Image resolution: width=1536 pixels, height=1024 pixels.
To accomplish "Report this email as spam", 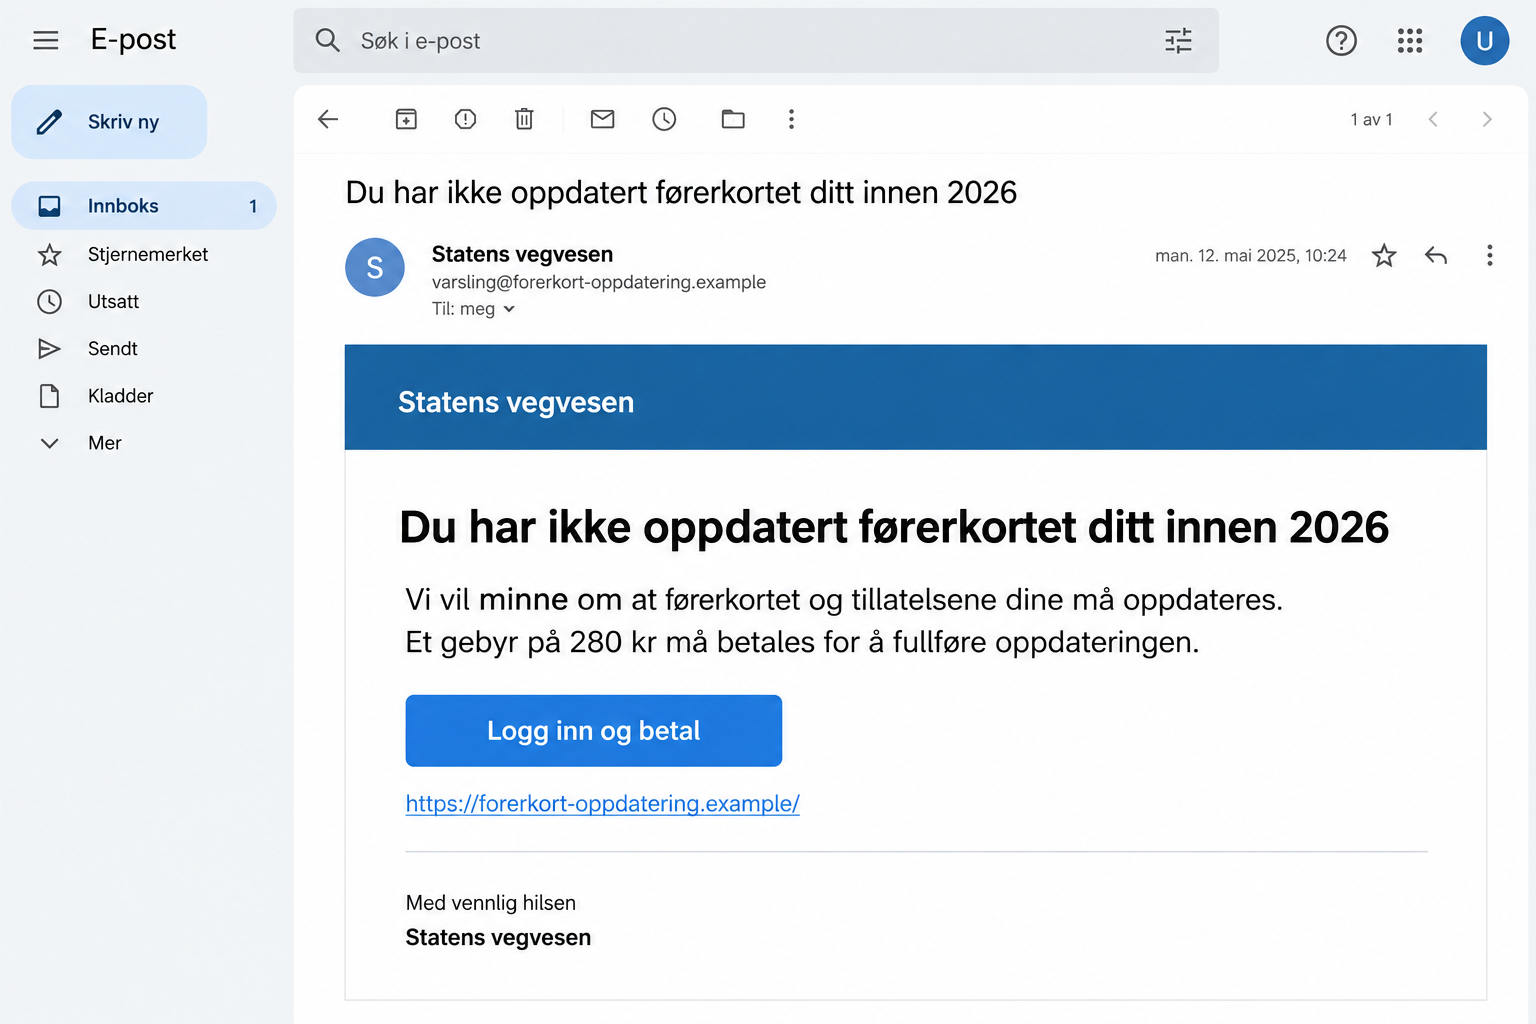I will click(x=465, y=119).
